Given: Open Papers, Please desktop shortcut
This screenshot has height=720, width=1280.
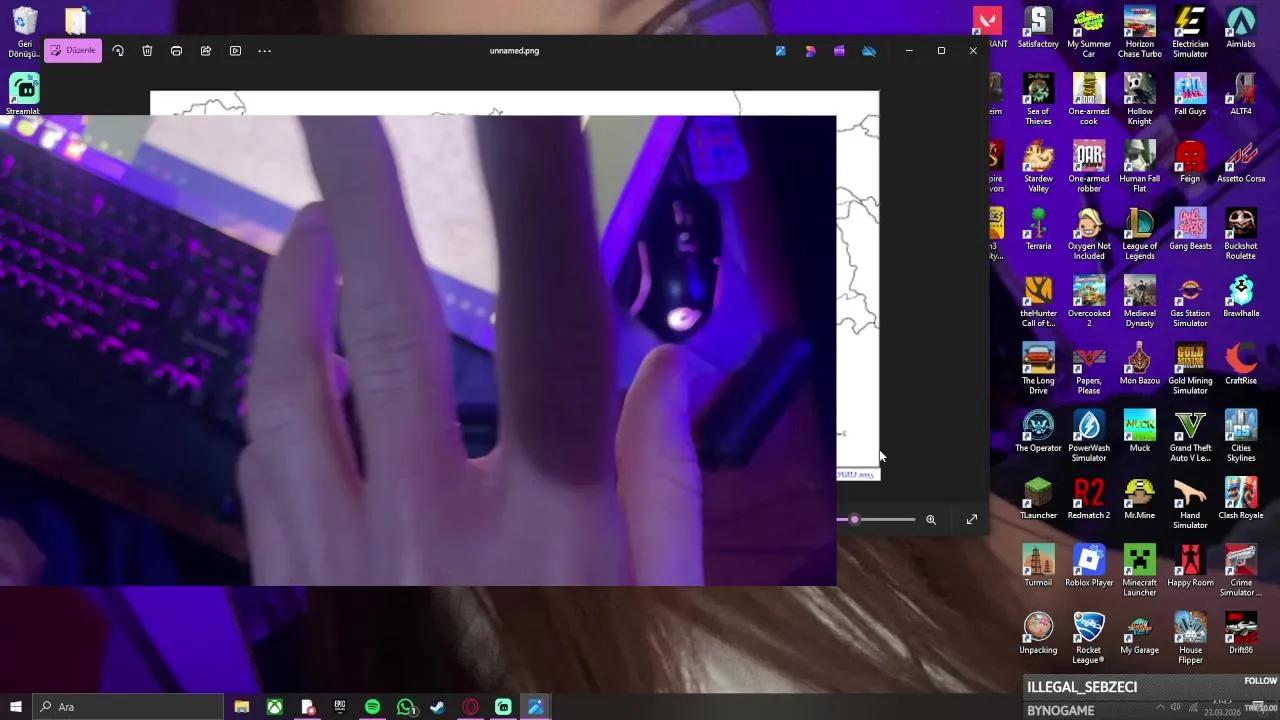Looking at the screenshot, I should (x=1089, y=368).
